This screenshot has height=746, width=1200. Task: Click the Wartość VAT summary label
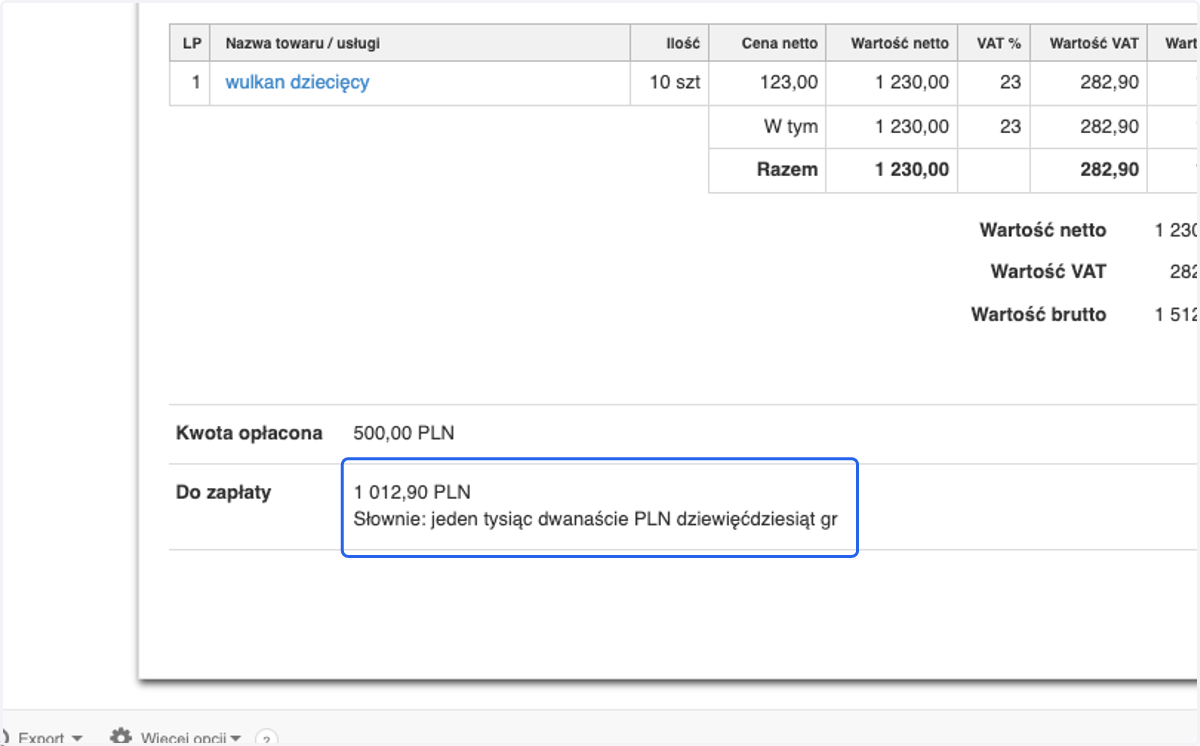(x=1049, y=271)
